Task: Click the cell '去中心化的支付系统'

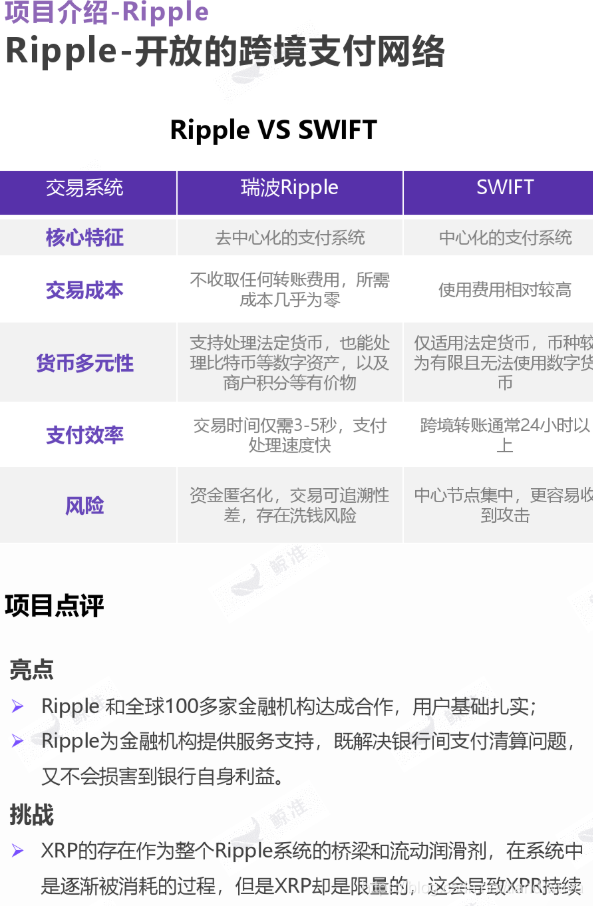Action: (x=290, y=237)
